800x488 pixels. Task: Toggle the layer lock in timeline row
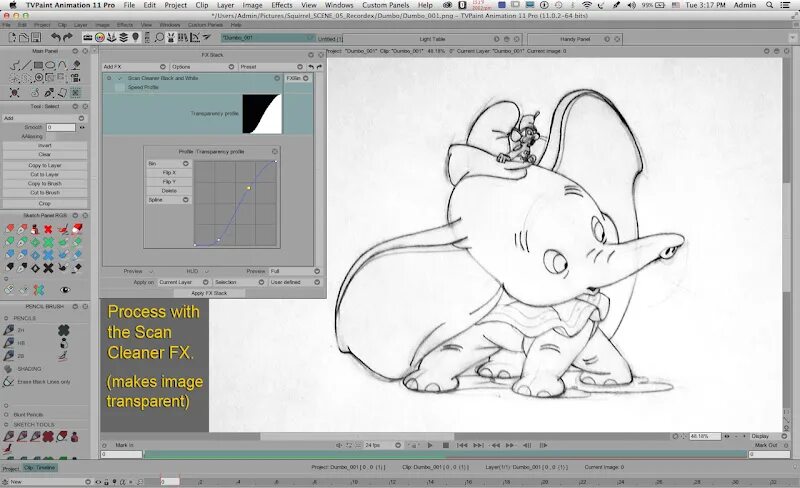click(106, 481)
